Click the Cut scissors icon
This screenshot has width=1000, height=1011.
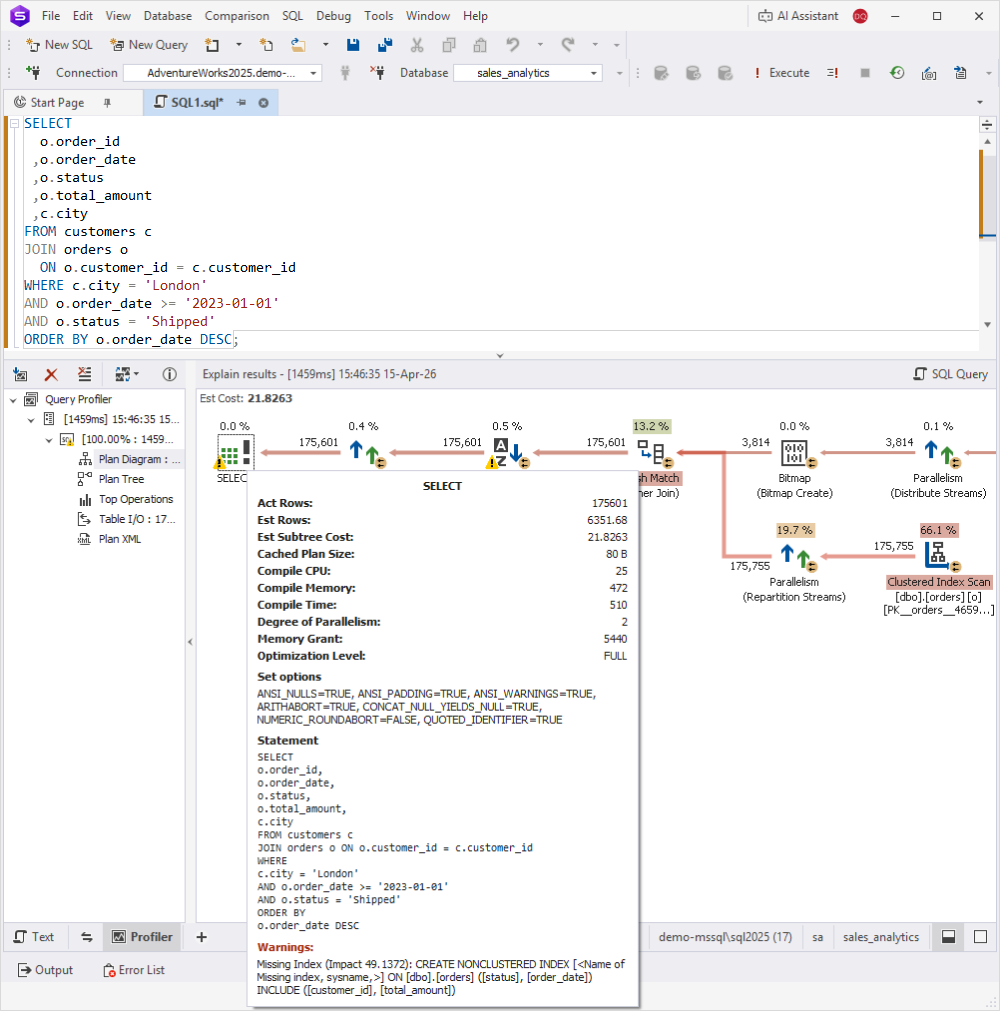coord(417,44)
